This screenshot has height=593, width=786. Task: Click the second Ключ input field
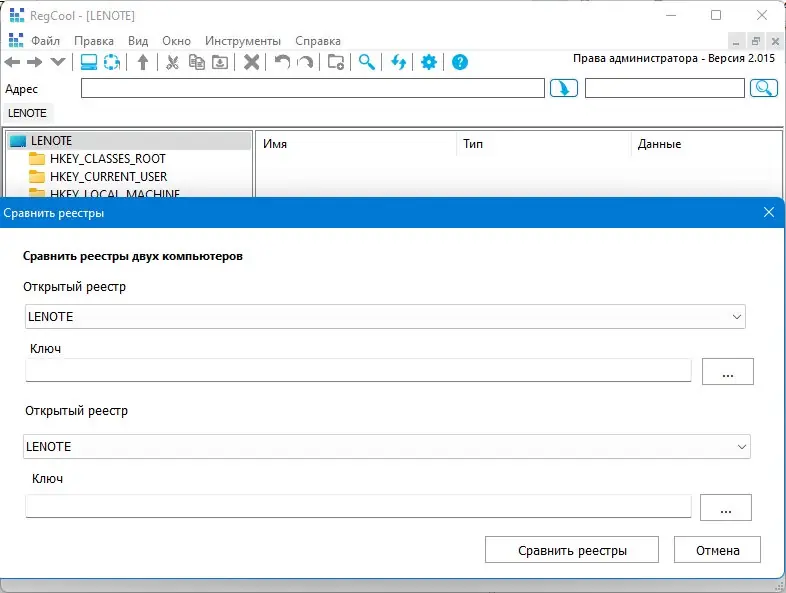click(358, 506)
